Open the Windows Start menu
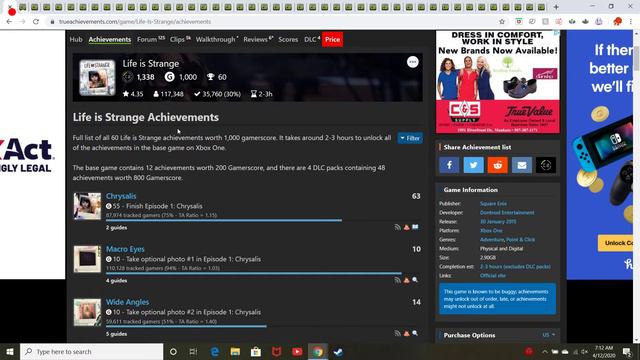The image size is (640, 360). [10, 351]
